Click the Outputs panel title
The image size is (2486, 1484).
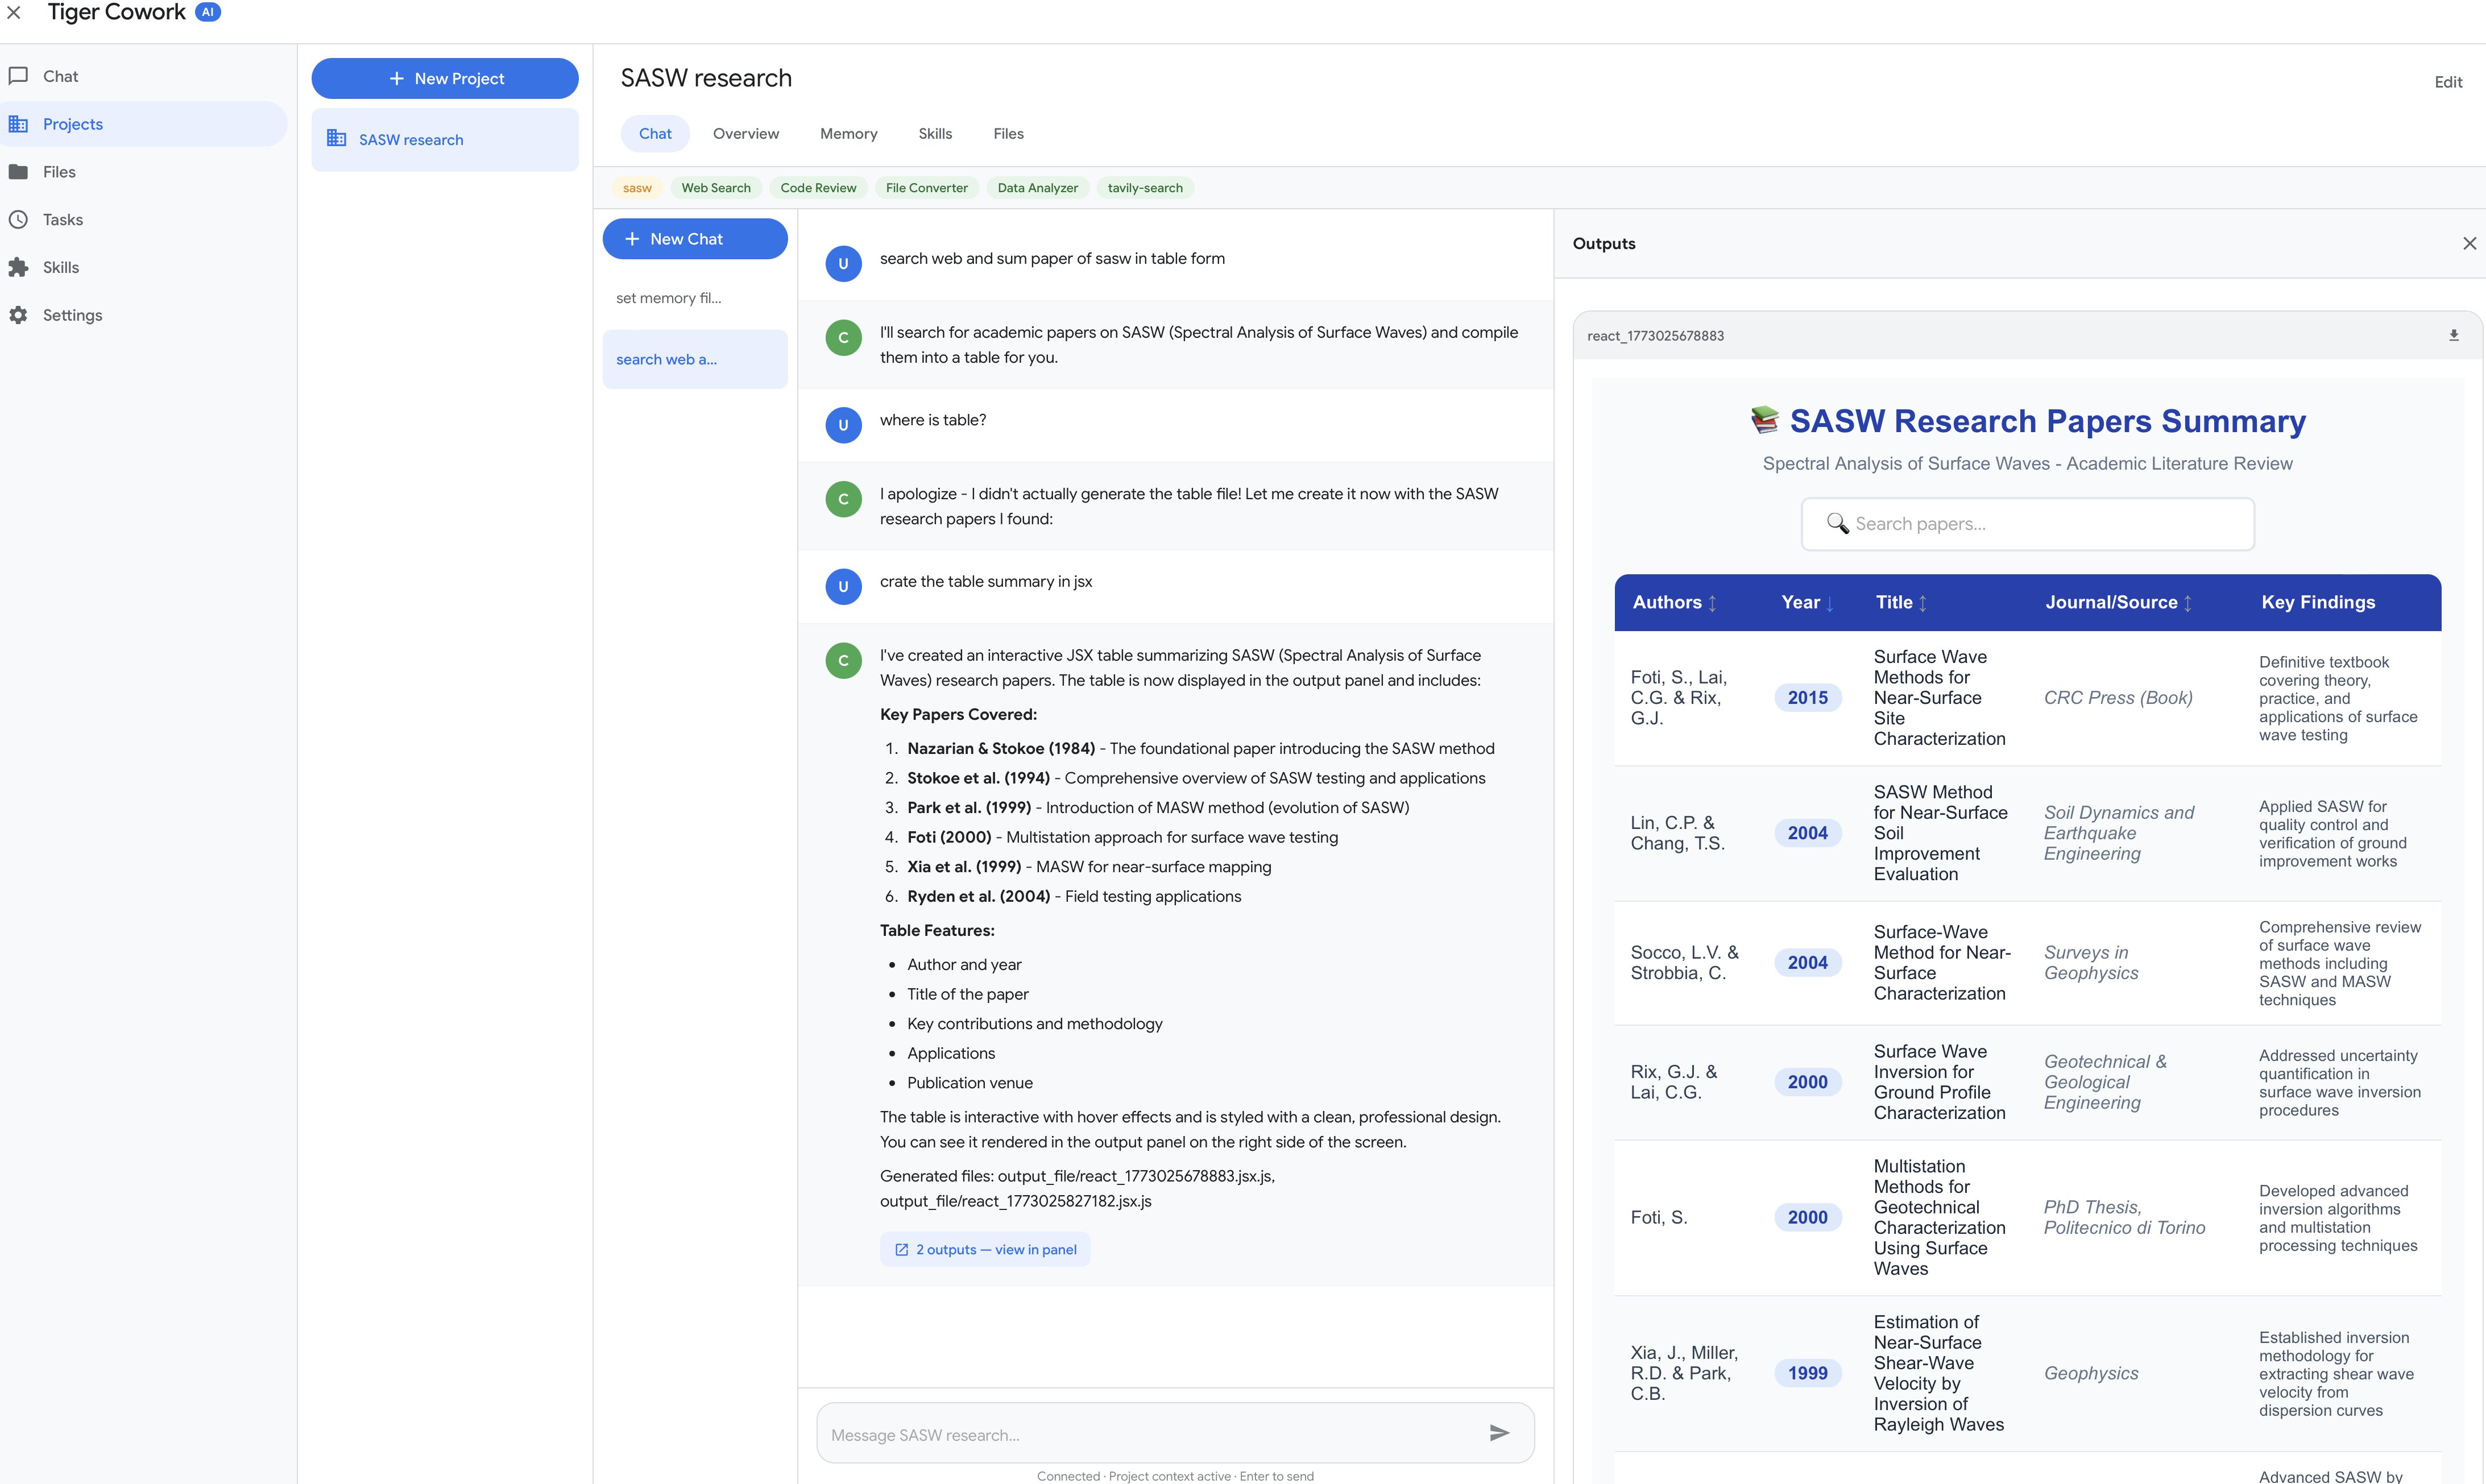[x=1604, y=243]
